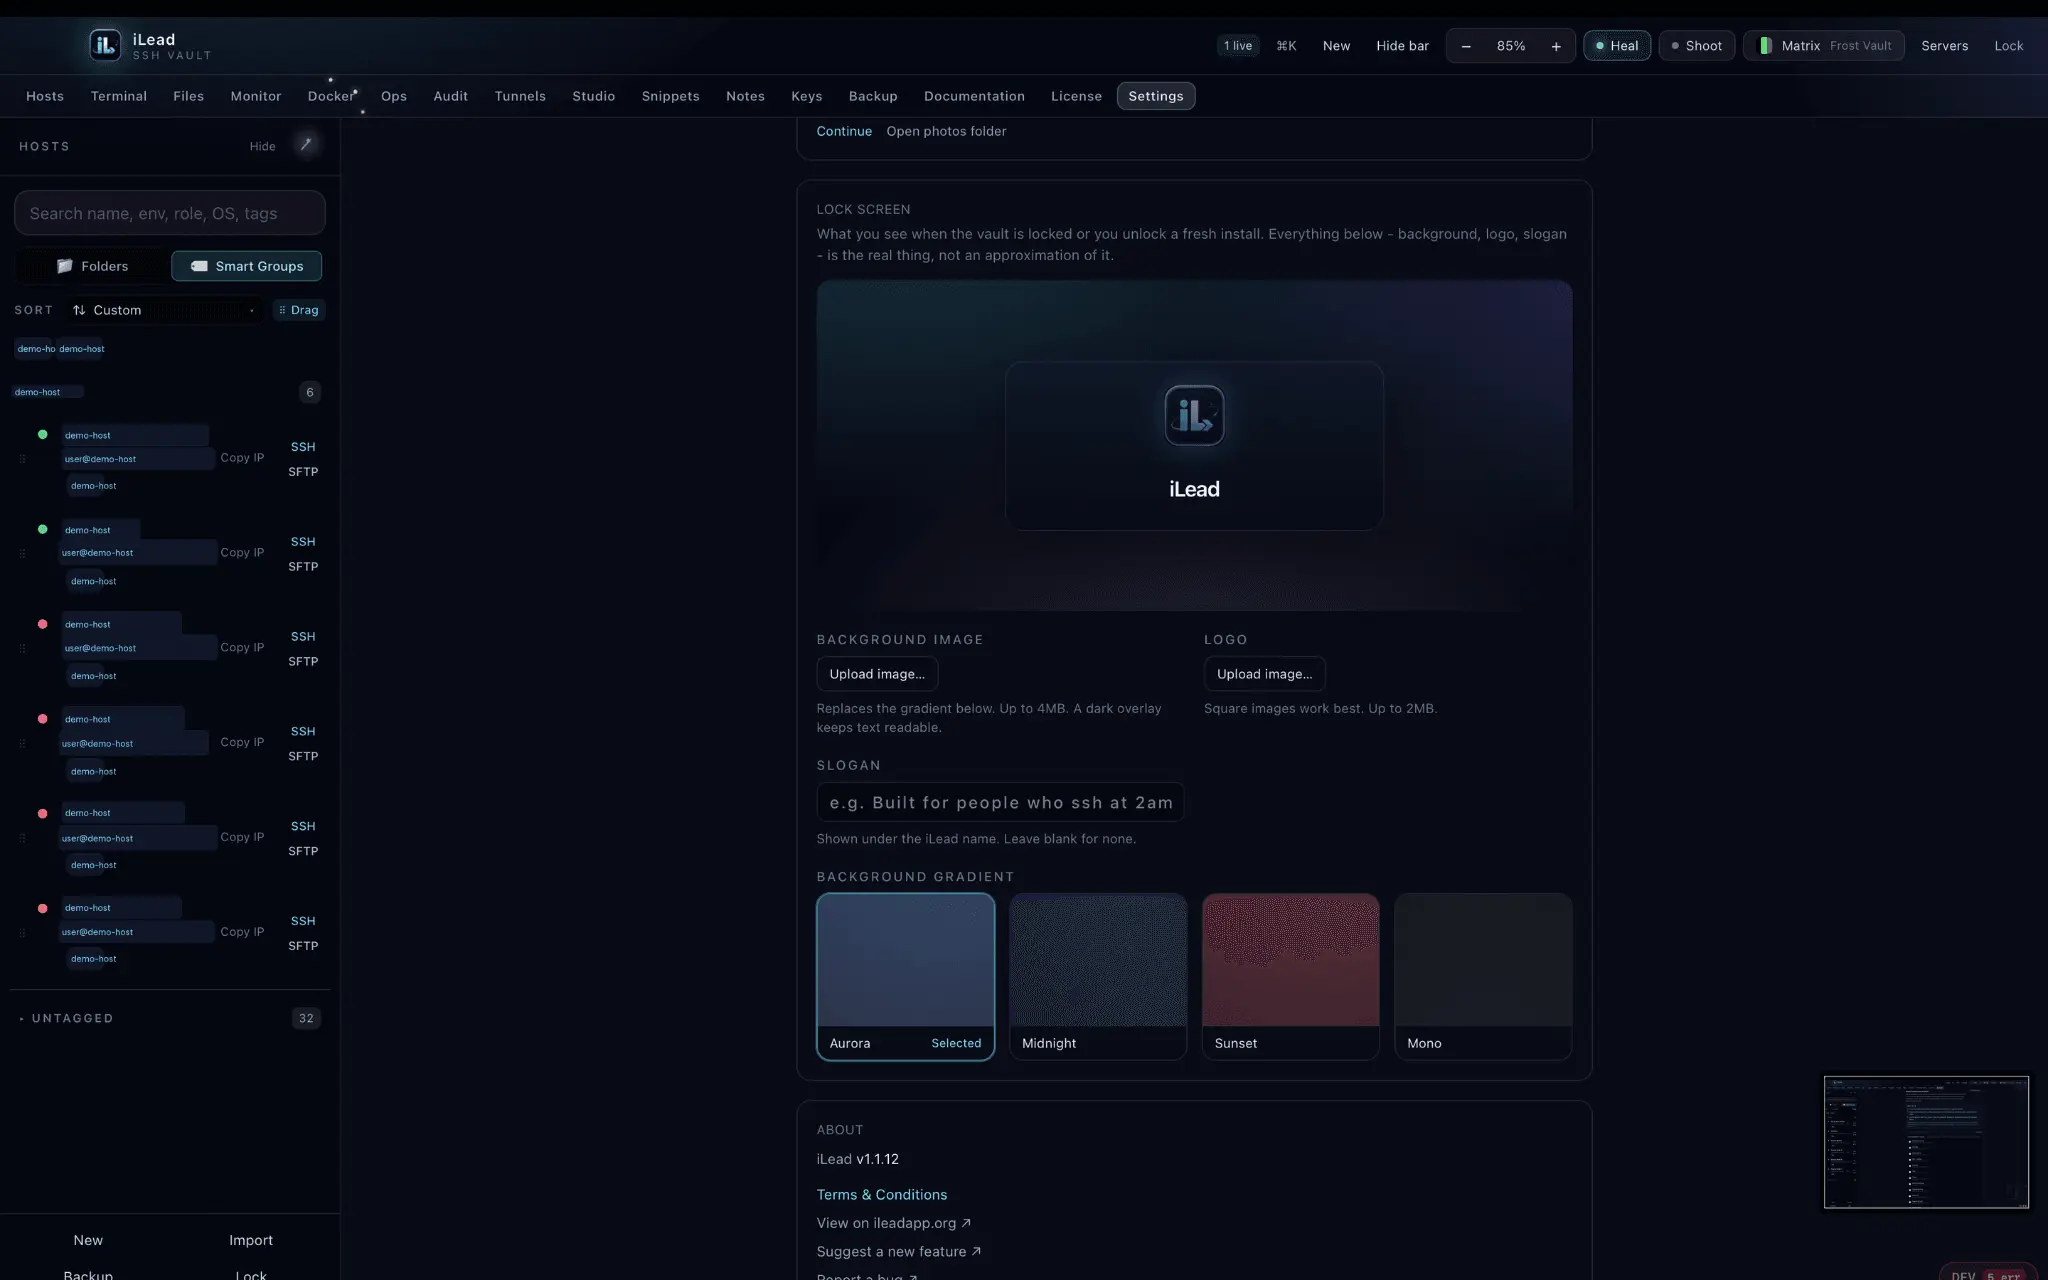Click Open photos folder
Image resolution: width=2048 pixels, height=1280 pixels.
[946, 131]
